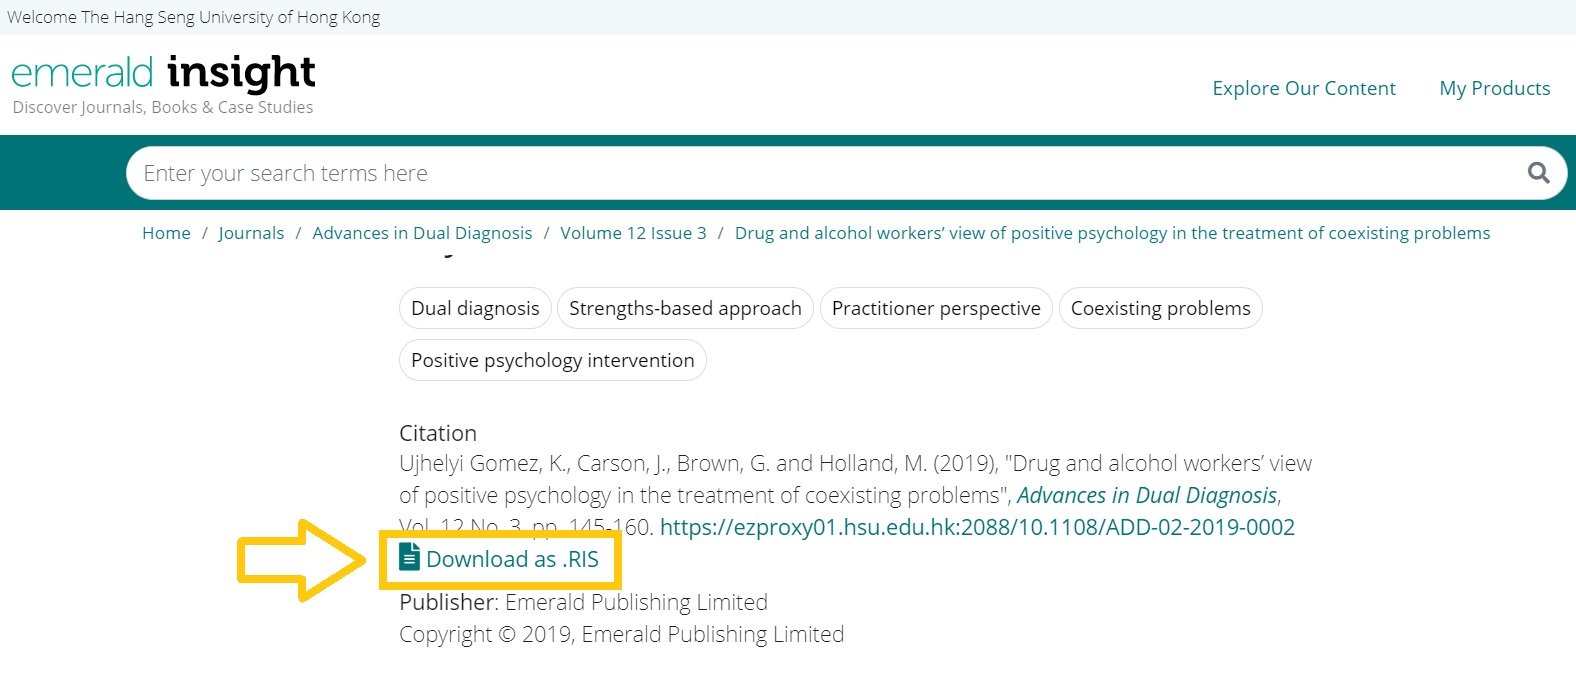The height and width of the screenshot is (675, 1576).
Task: Open the Journals breadcrumb link
Action: pyautogui.click(x=251, y=233)
